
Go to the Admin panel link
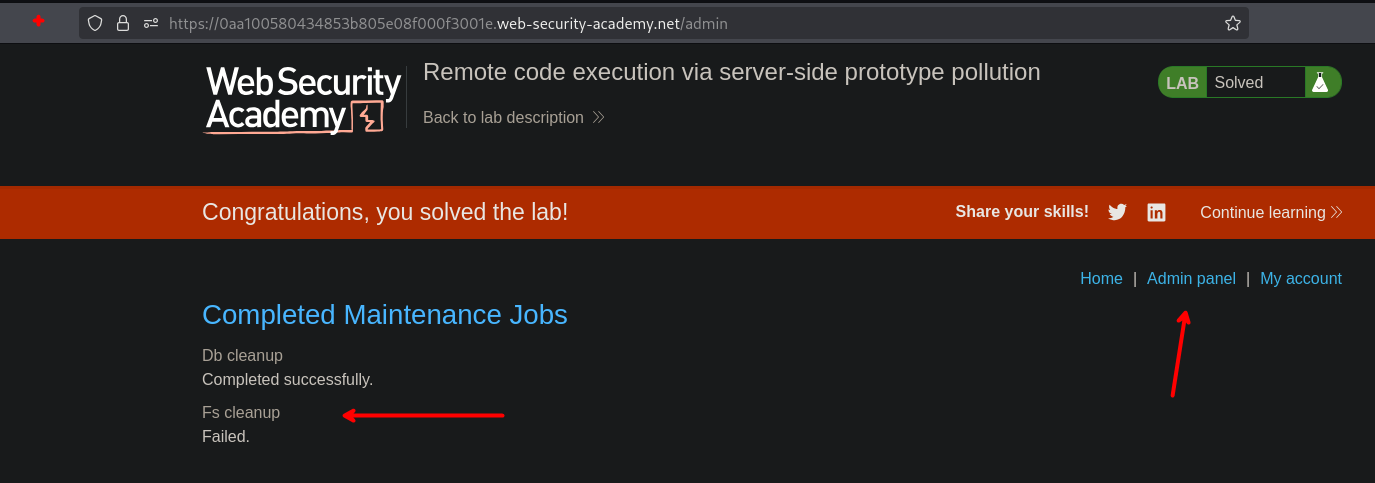[x=1191, y=279]
